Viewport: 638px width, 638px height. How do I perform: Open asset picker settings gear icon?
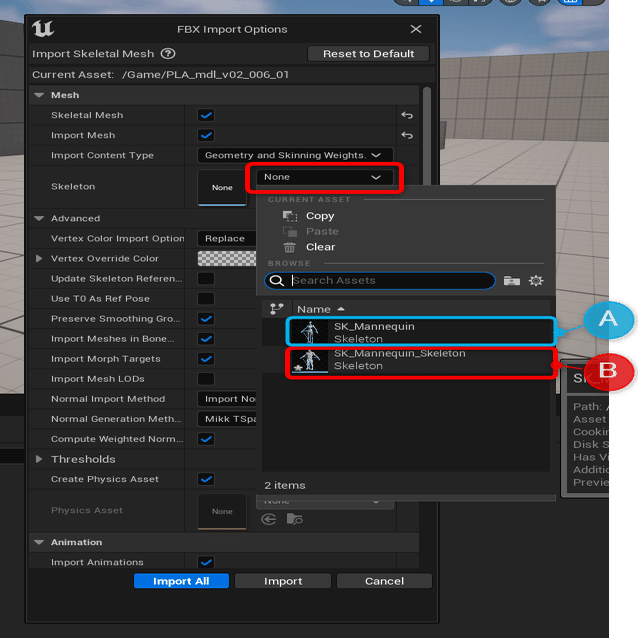pos(536,280)
